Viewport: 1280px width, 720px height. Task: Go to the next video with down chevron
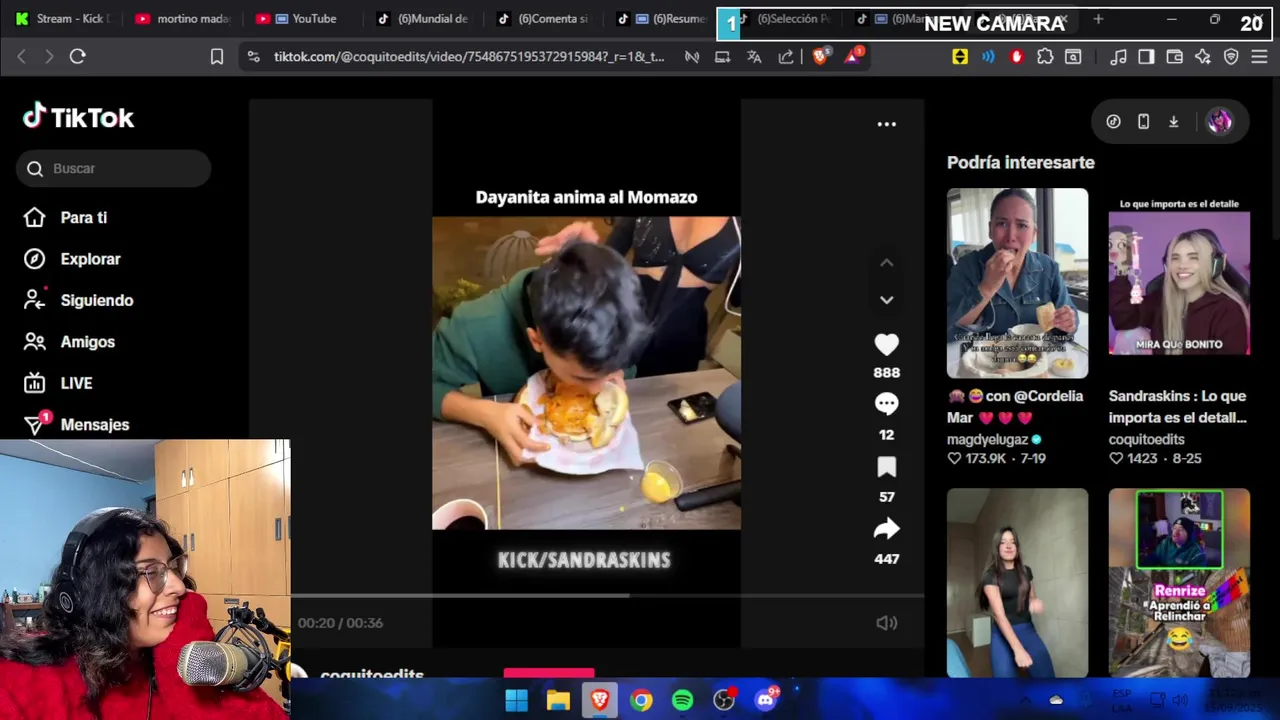[x=886, y=300]
